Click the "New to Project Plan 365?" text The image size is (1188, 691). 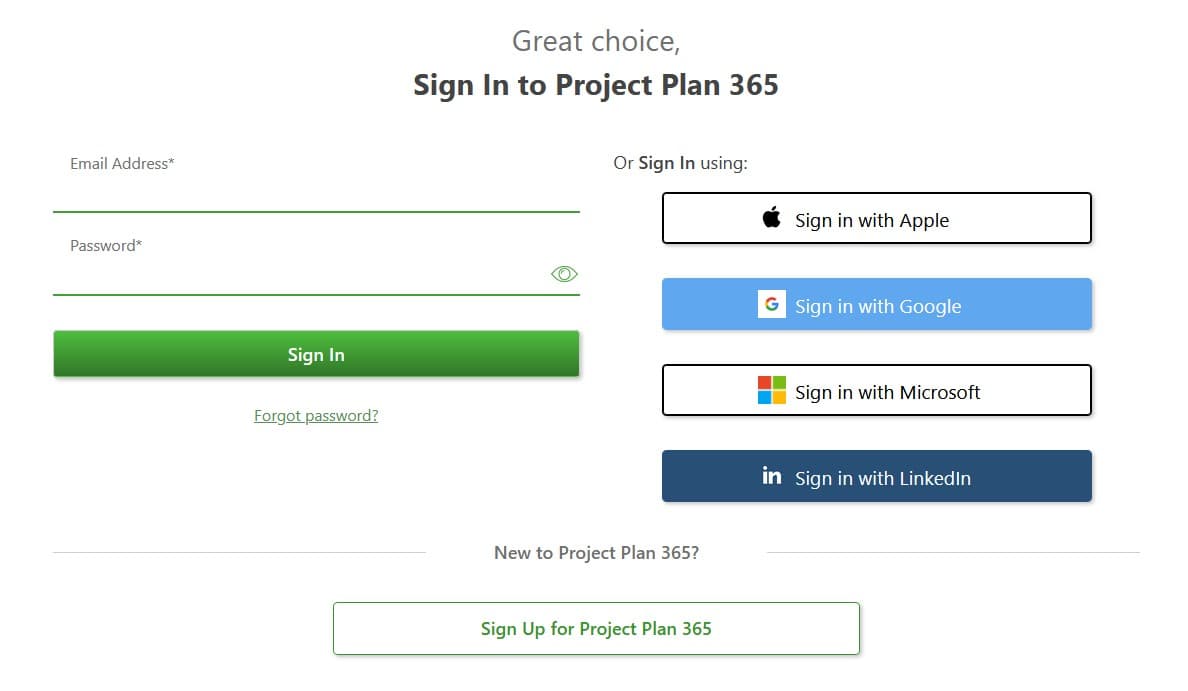pyautogui.click(x=596, y=553)
